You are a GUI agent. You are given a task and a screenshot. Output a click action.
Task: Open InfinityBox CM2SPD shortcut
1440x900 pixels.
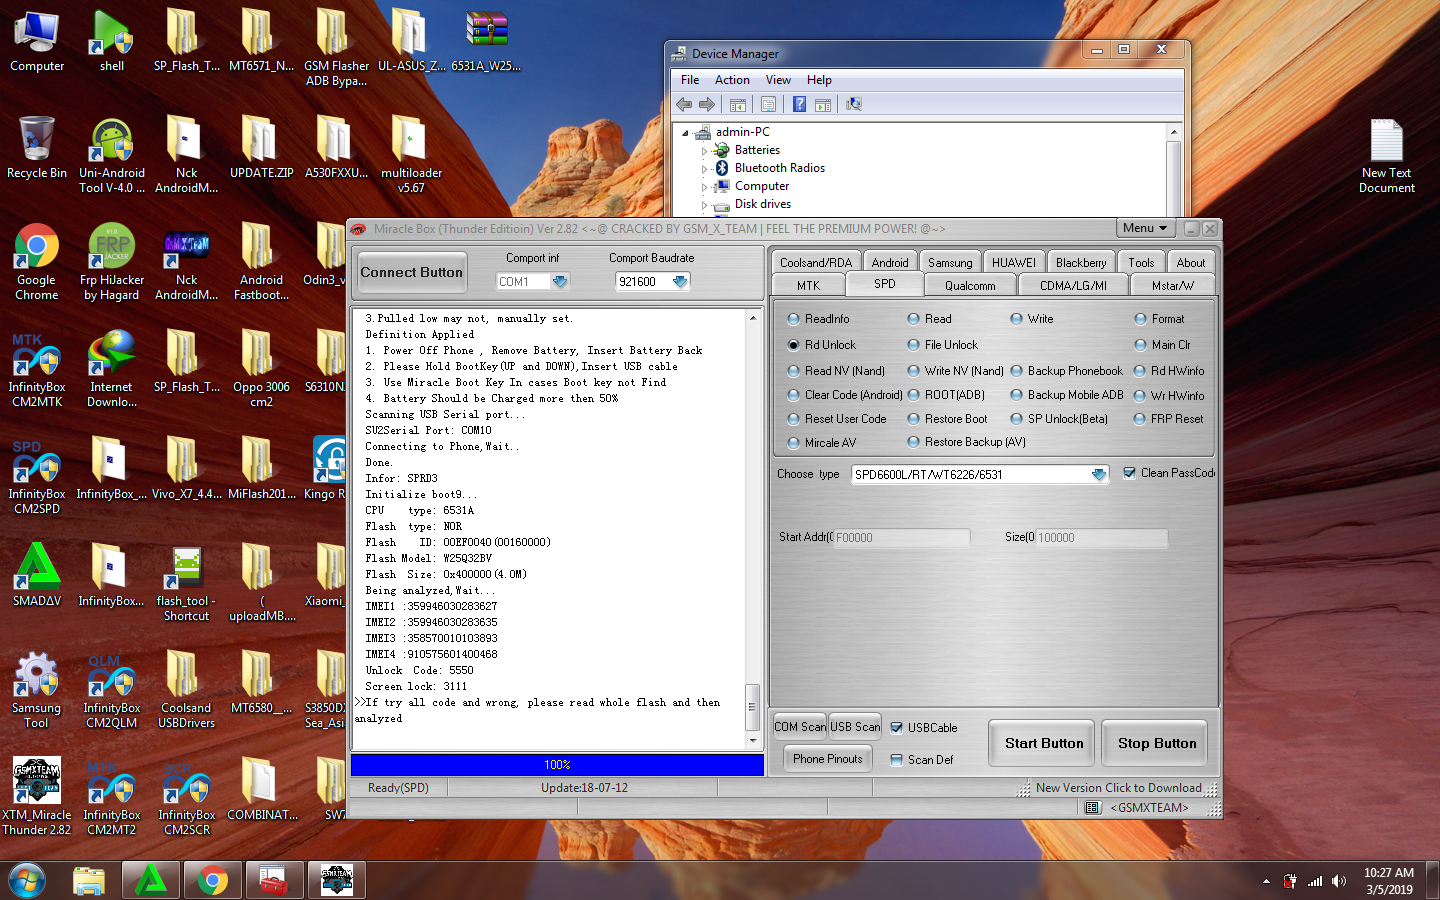point(37,476)
